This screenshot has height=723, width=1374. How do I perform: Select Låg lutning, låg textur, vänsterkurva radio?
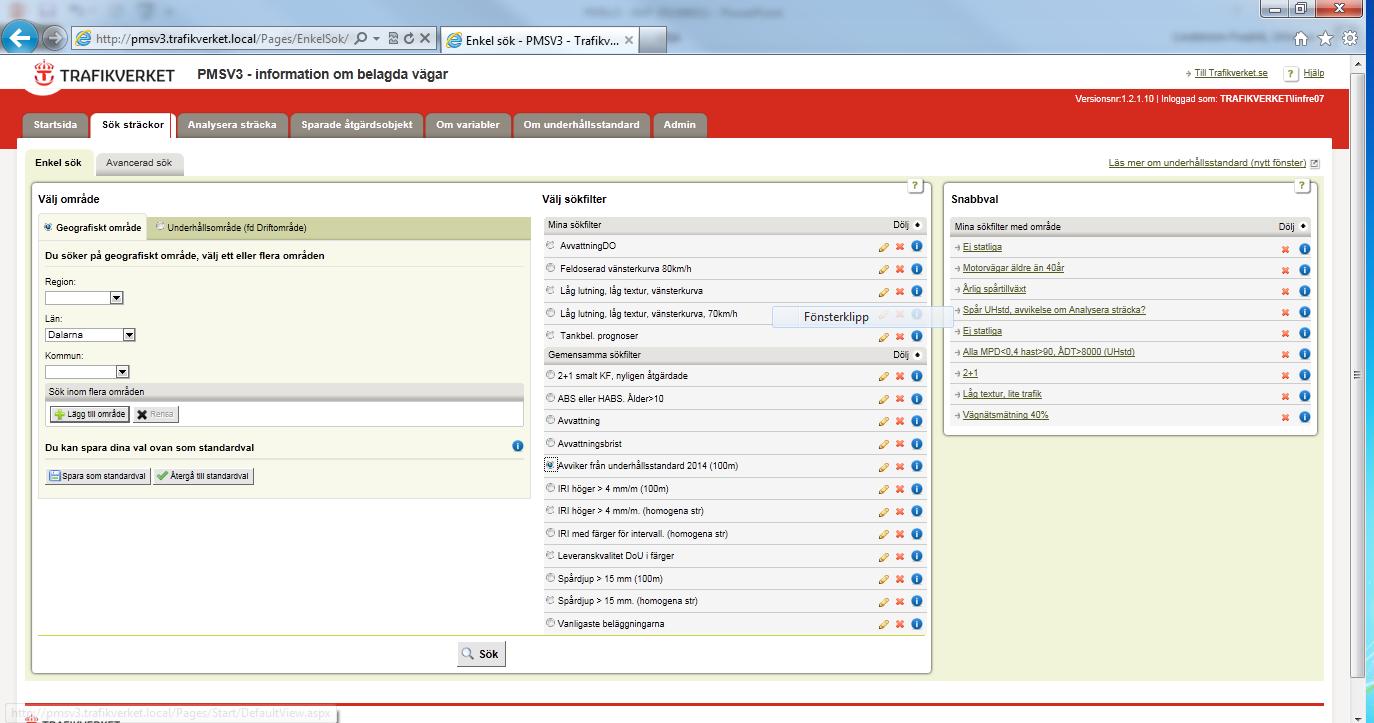point(550,290)
